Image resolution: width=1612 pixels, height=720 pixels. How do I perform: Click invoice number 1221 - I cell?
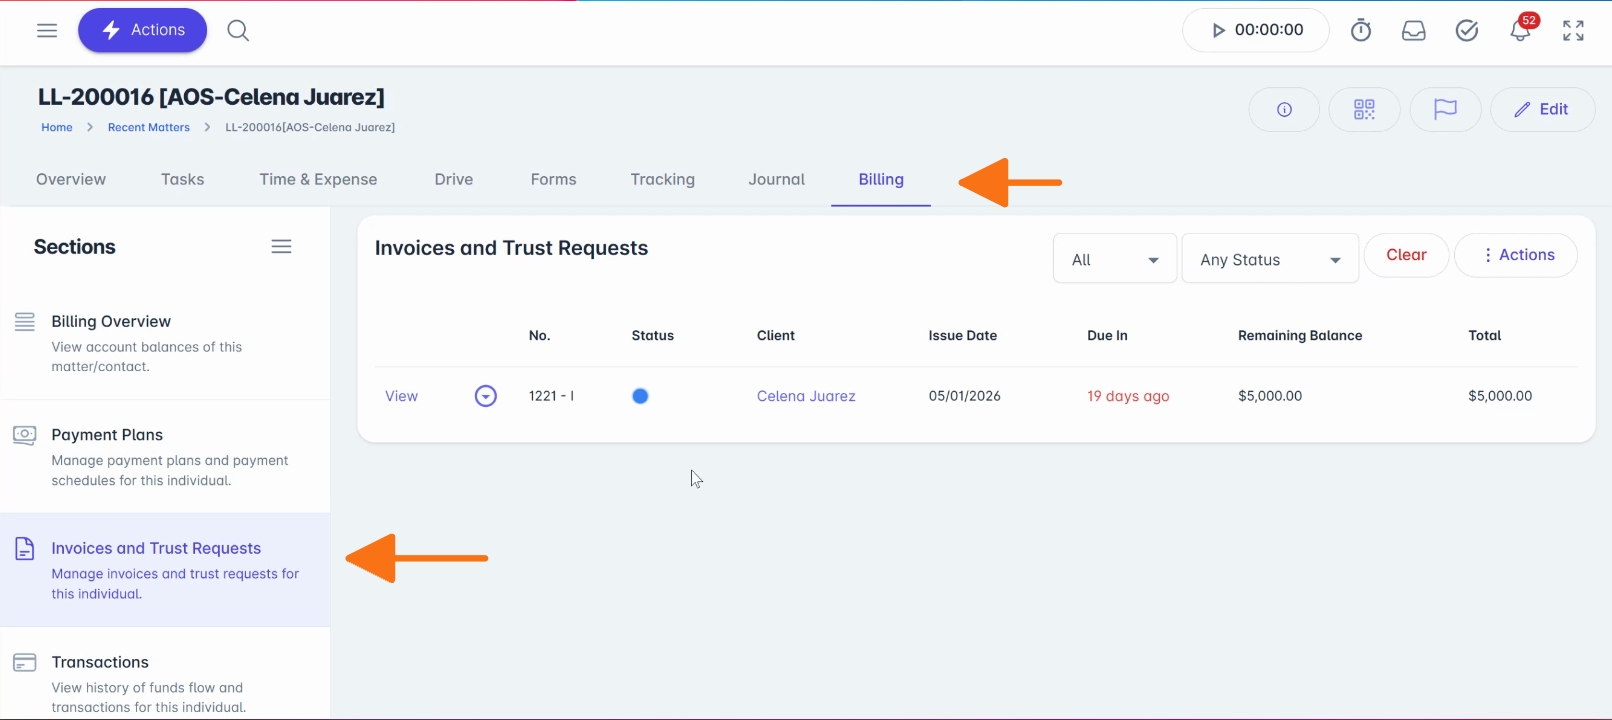coord(552,396)
